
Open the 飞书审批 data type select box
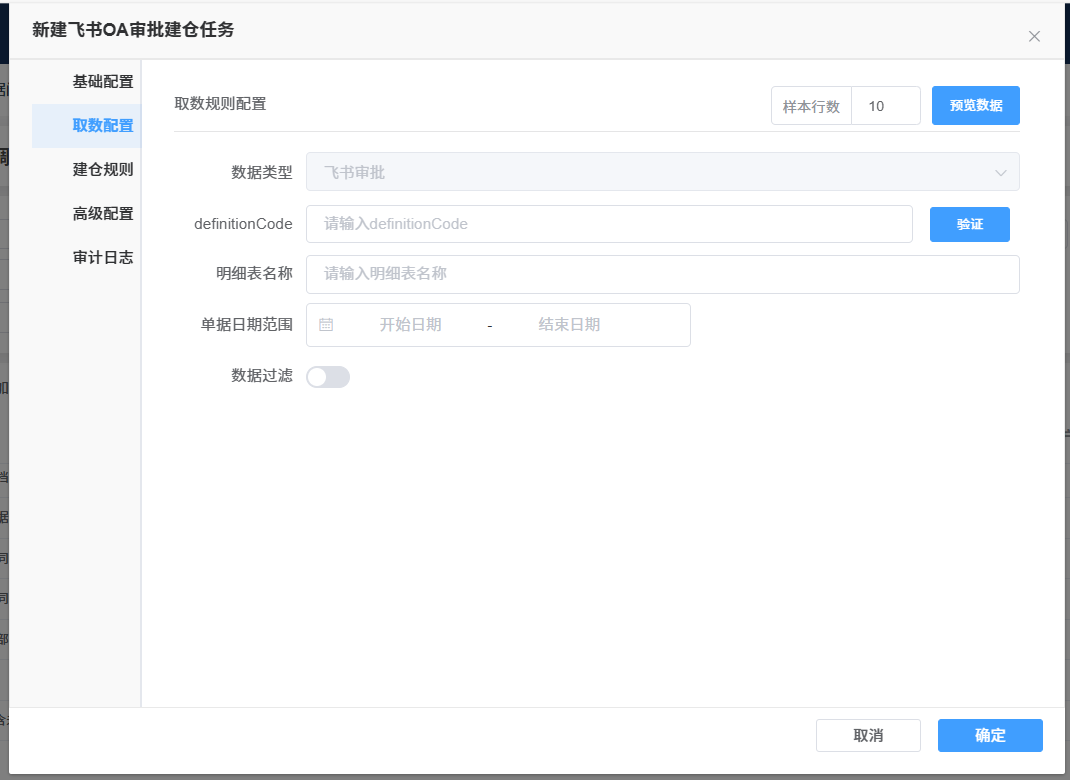pyautogui.click(x=650, y=172)
